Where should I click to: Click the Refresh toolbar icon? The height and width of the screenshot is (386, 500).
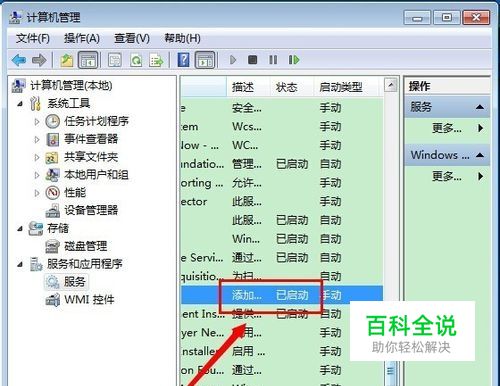(x=136, y=60)
